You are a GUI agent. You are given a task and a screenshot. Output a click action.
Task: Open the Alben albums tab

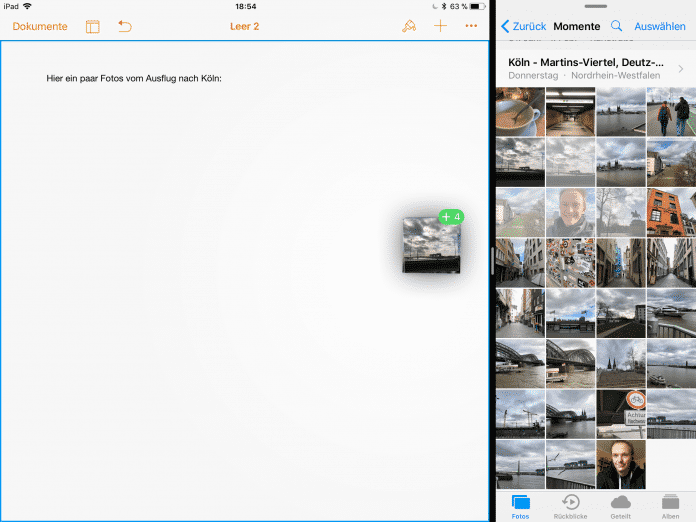(670, 505)
